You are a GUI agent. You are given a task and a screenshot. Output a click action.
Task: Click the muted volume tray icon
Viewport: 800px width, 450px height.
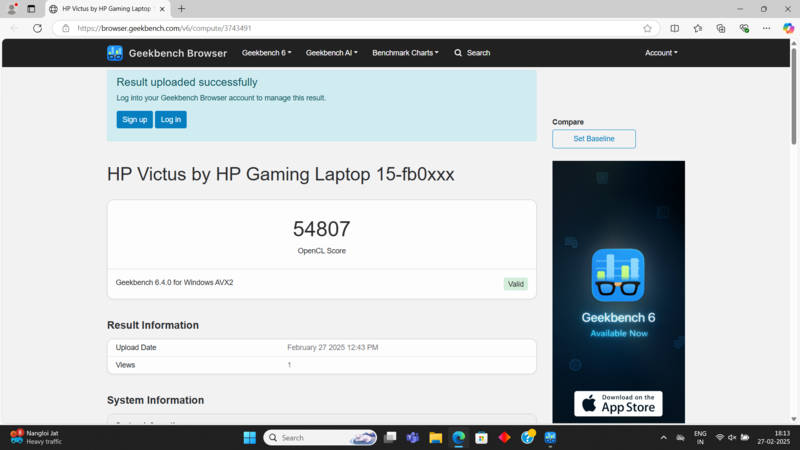pos(732,437)
